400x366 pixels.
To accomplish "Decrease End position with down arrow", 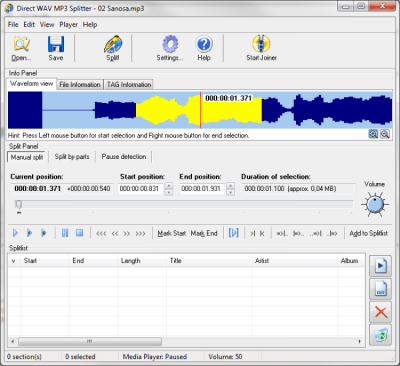I will (230, 192).
